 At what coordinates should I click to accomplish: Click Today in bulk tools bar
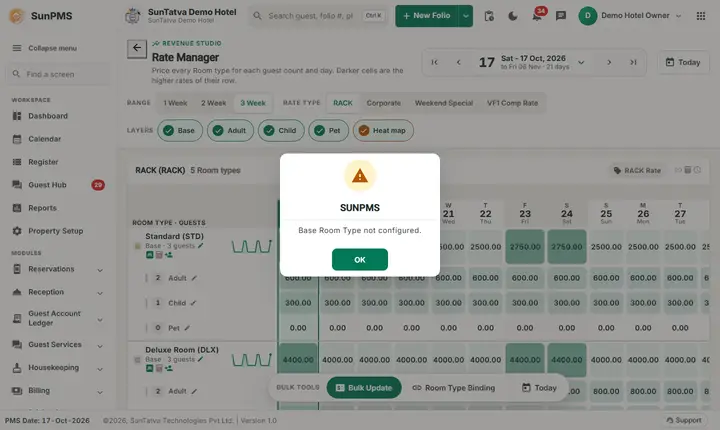click(539, 388)
